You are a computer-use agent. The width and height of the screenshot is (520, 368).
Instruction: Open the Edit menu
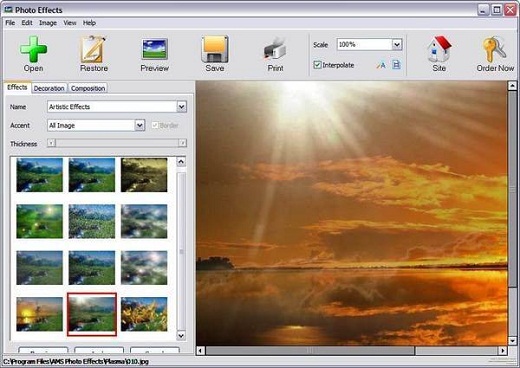coord(27,23)
